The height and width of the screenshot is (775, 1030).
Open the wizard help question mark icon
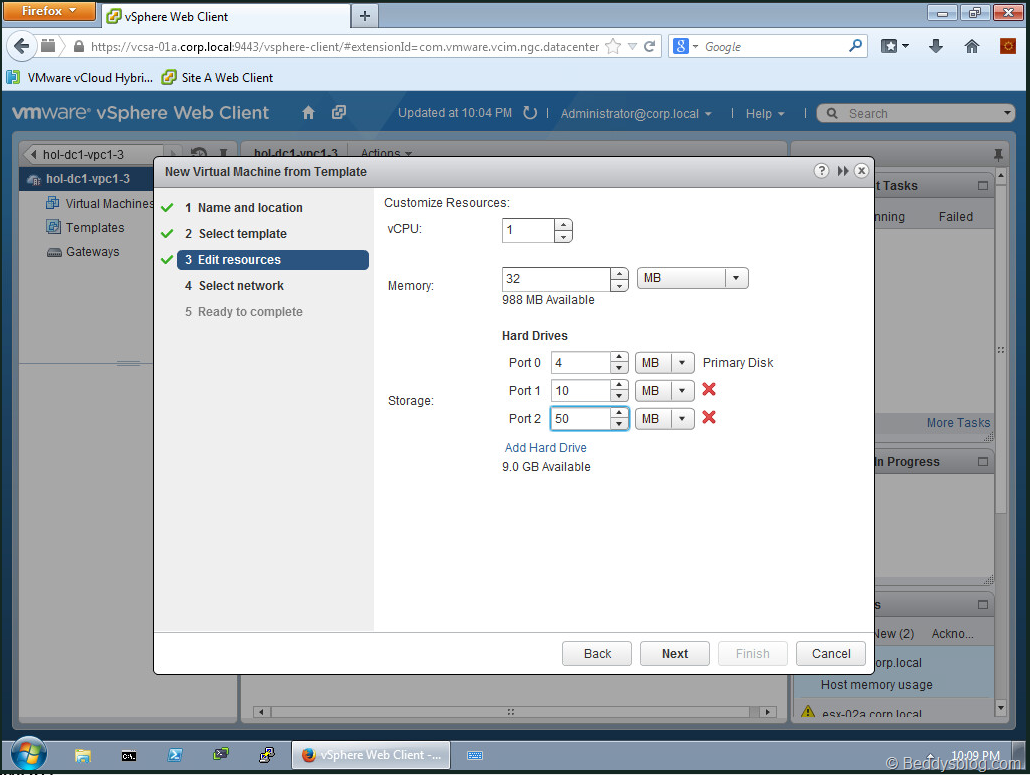821,171
